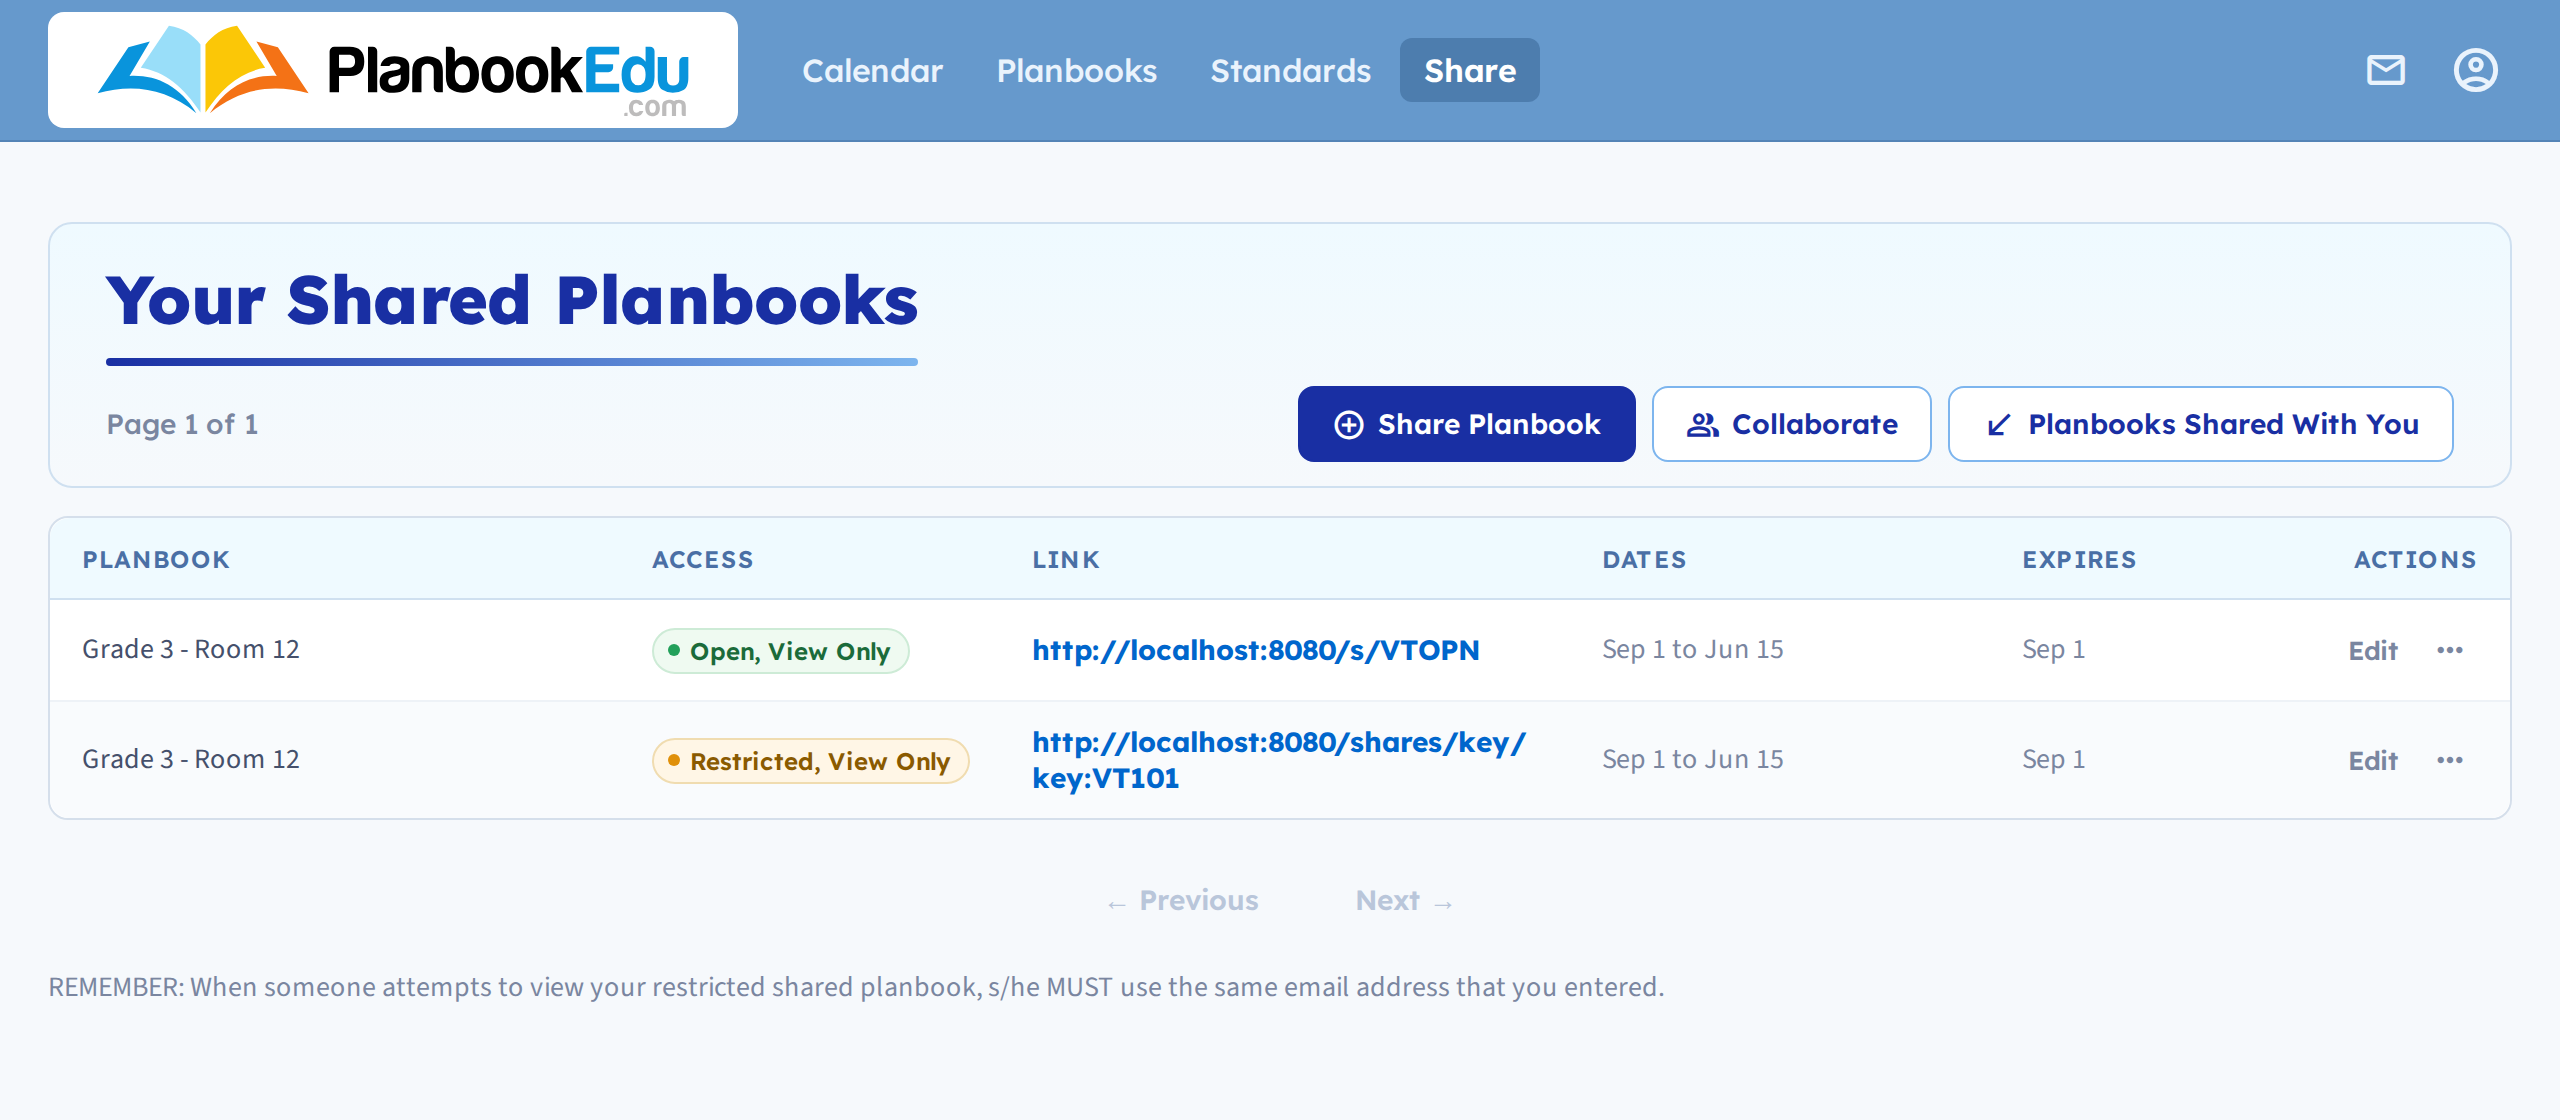Open the localhost:8080/s/VTOPN link
This screenshot has width=2560, height=1120.
pyautogui.click(x=1256, y=650)
